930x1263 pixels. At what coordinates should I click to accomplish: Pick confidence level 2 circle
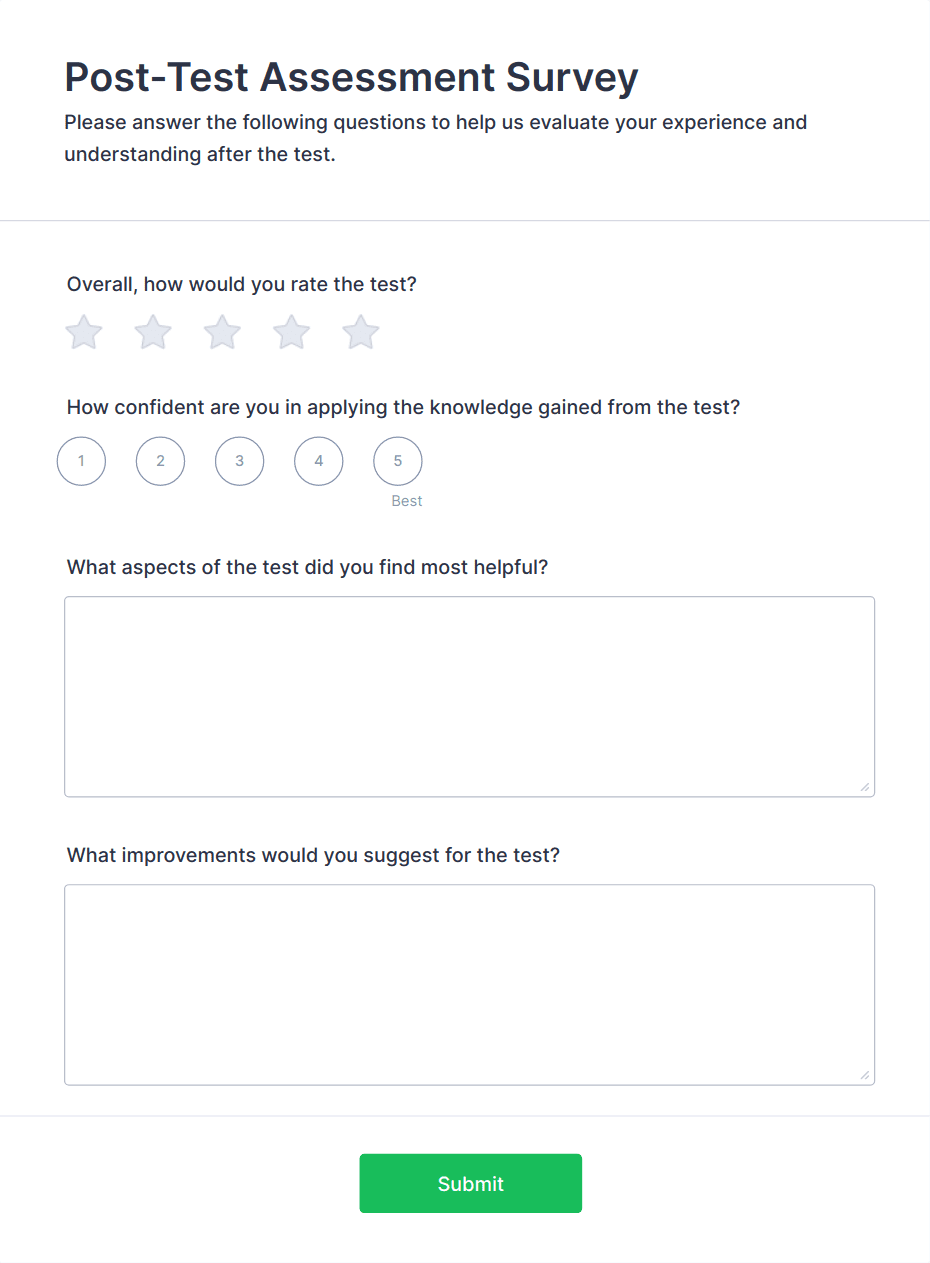(160, 461)
